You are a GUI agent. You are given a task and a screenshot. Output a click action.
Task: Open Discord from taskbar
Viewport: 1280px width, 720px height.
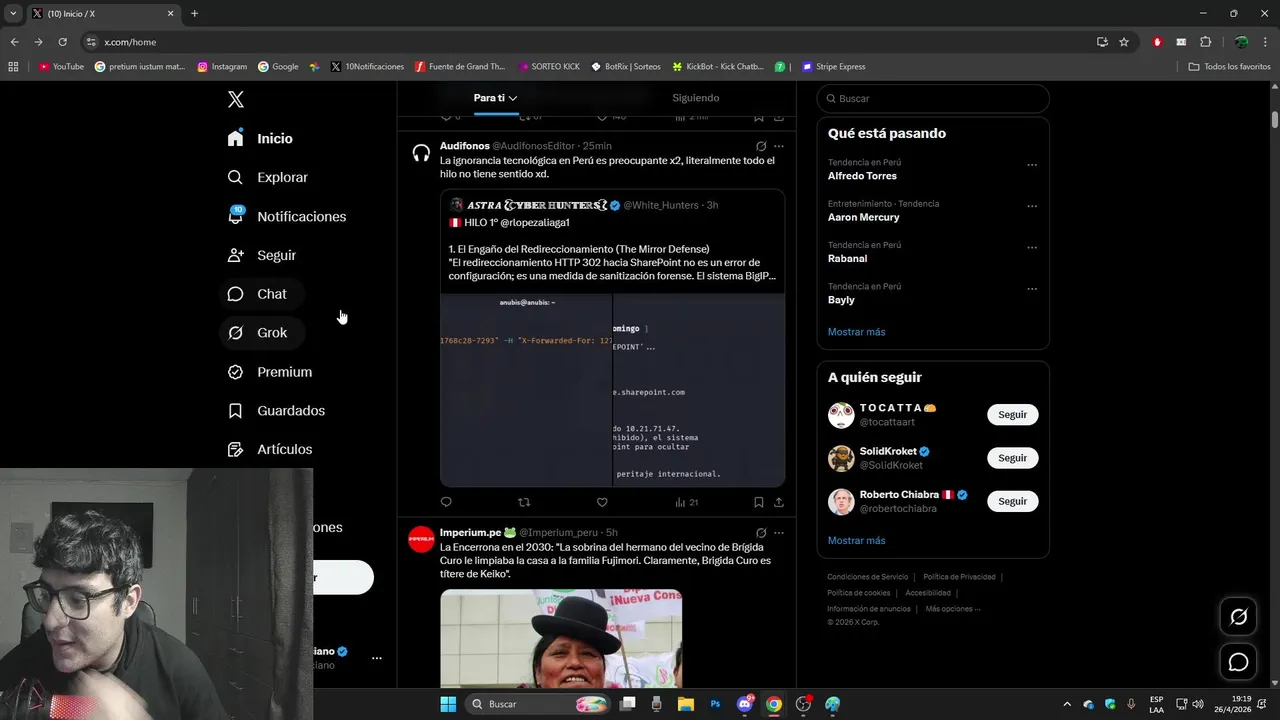coord(745,704)
